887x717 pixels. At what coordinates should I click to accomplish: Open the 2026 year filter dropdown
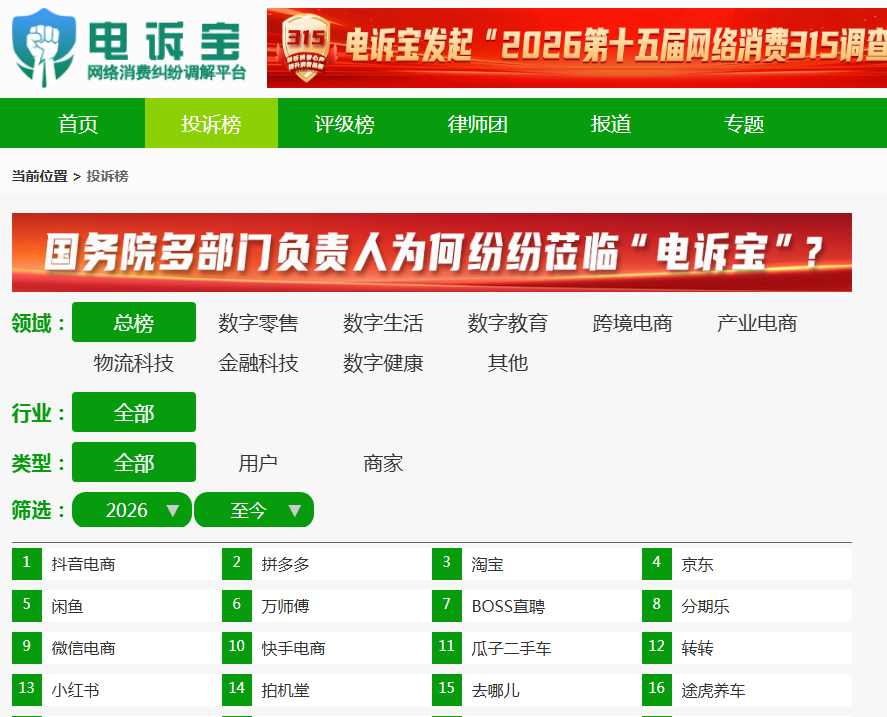pos(132,510)
